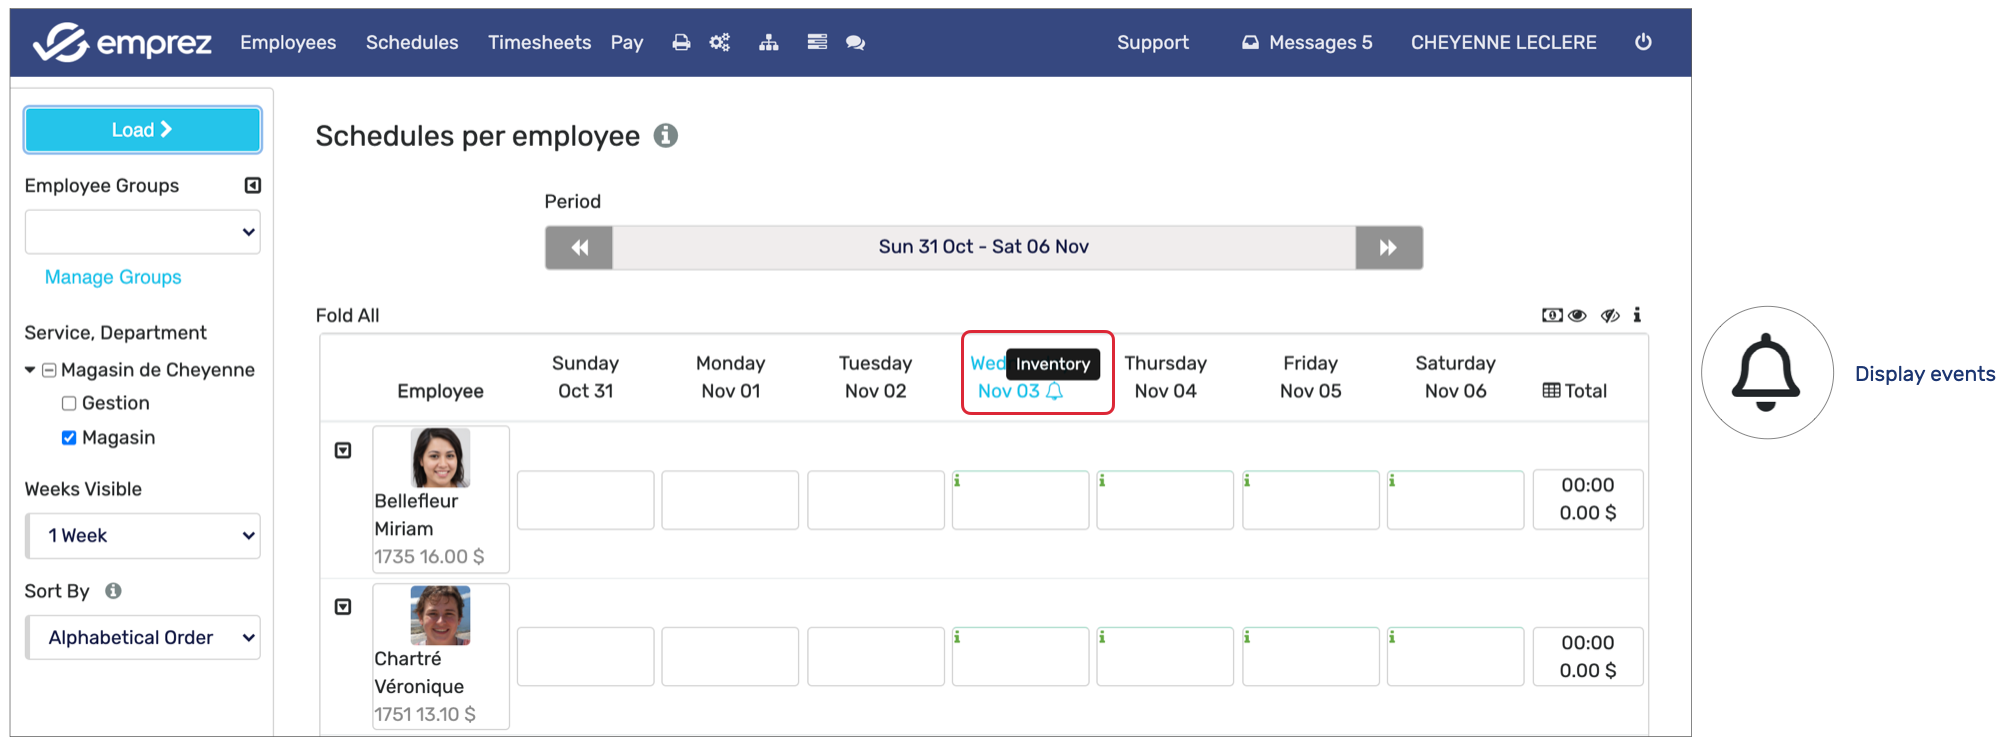
Task: Collapse the Magasin de Cheyenne tree
Action: click(30, 370)
